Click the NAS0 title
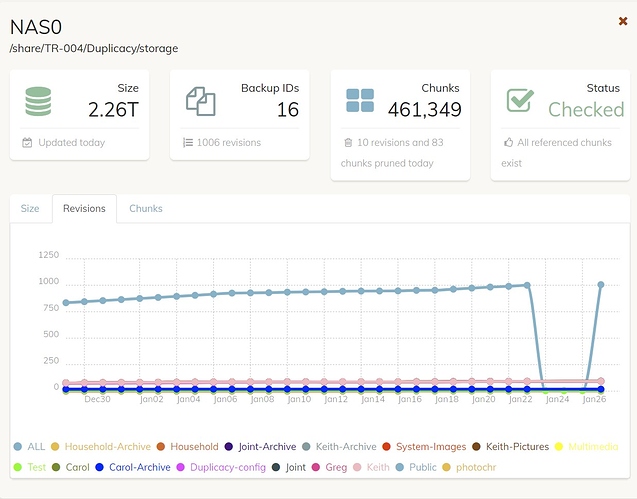Viewport: 637px width, 499px height. [36, 27]
